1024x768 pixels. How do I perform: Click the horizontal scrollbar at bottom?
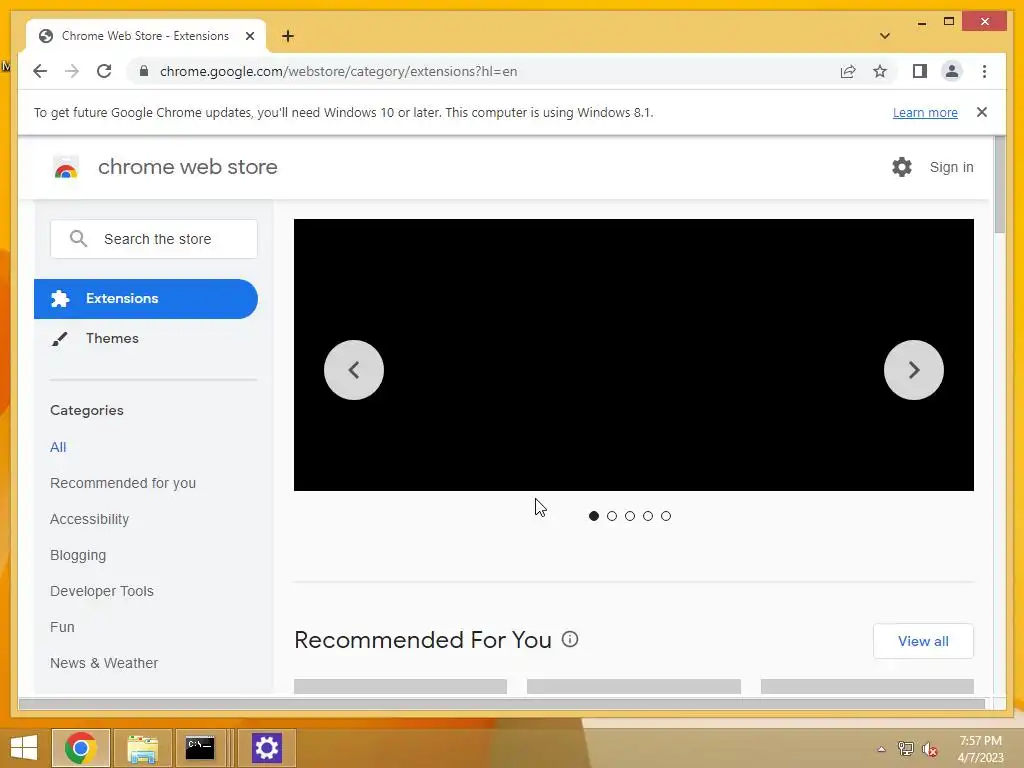pyautogui.click(x=502, y=704)
